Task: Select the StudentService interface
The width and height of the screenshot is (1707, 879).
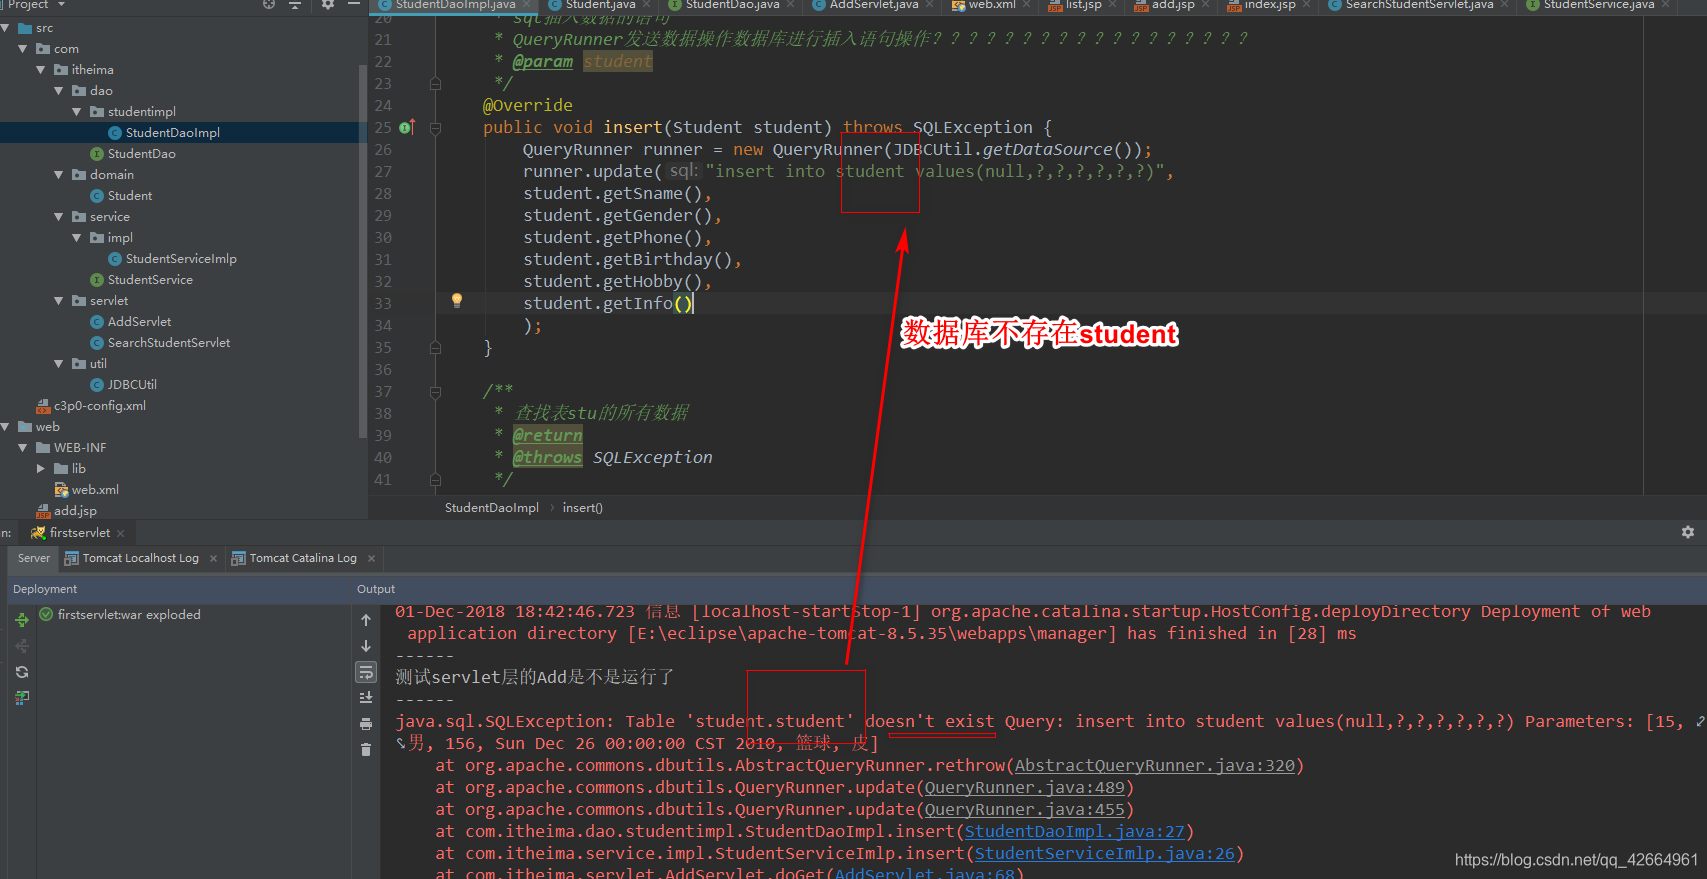Action: click(x=150, y=280)
